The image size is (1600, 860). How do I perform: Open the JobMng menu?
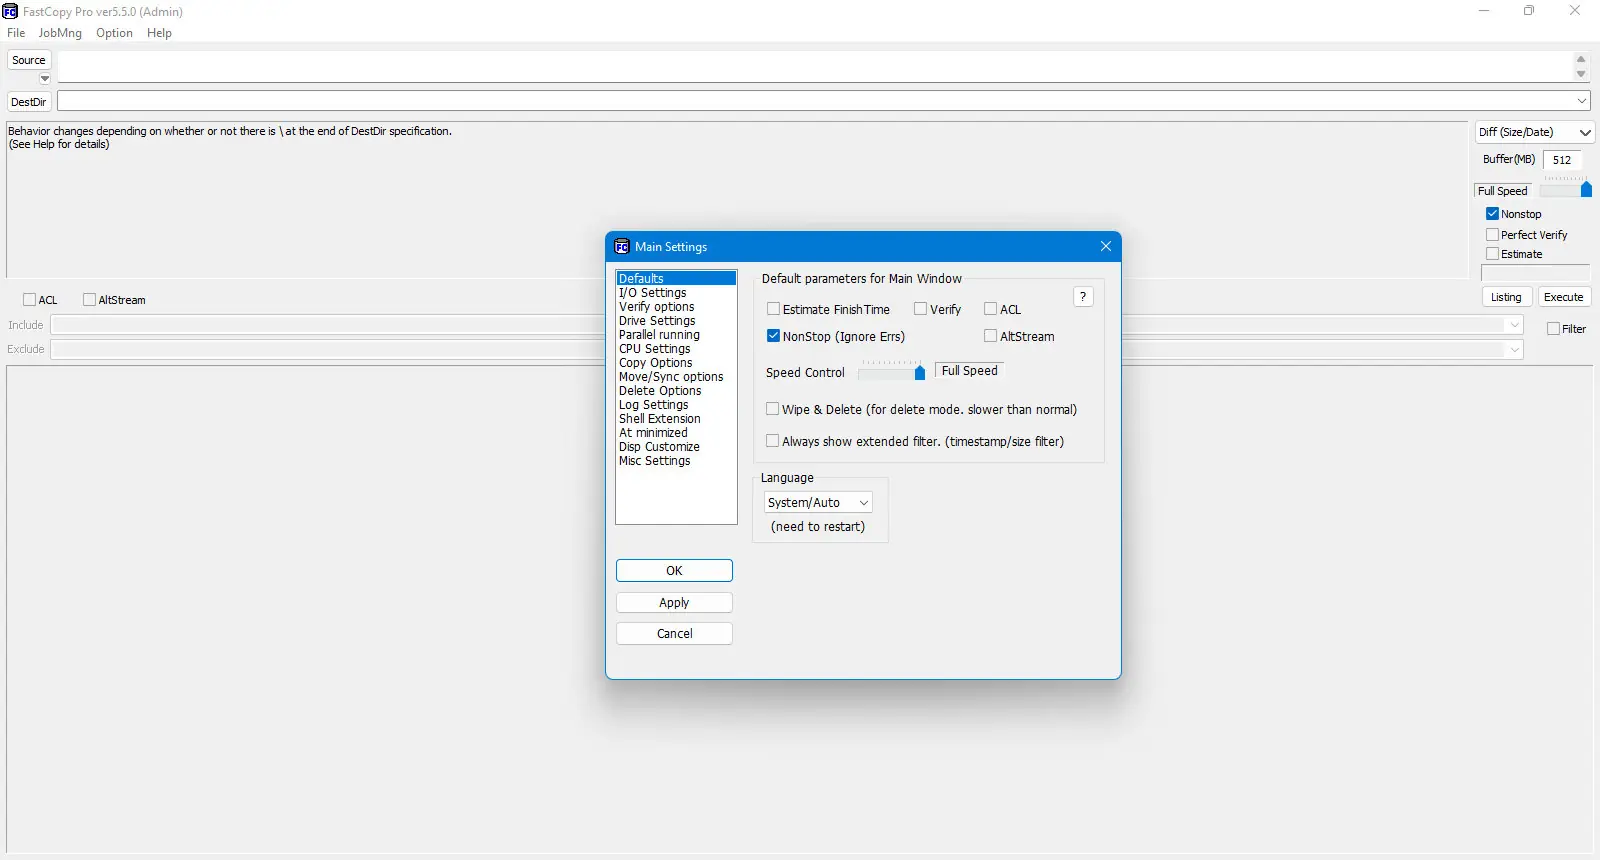pos(60,33)
